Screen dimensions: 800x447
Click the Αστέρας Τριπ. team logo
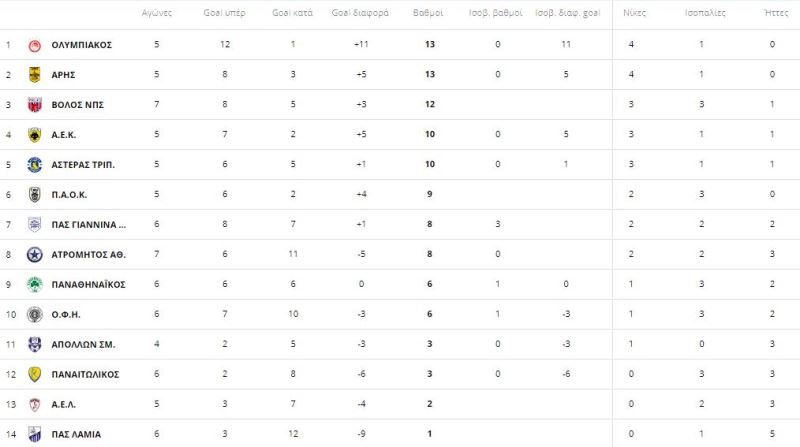coord(34,165)
